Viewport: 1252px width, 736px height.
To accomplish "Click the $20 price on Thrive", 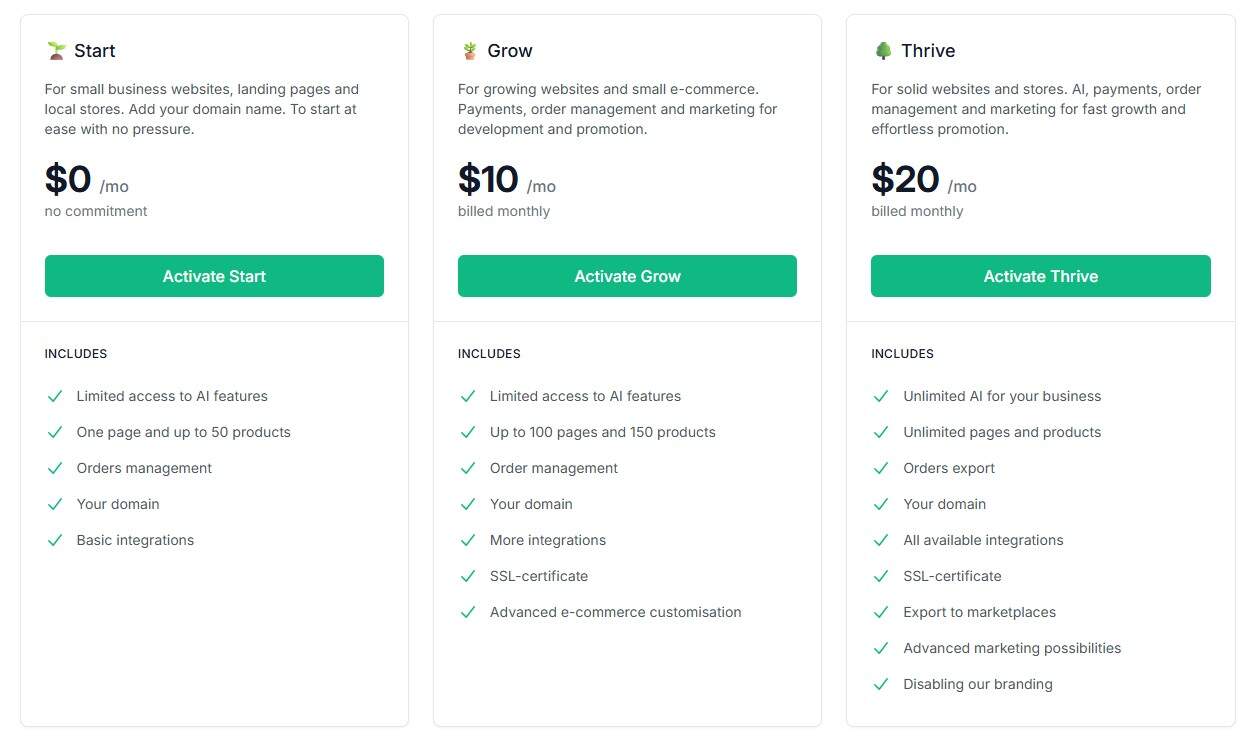I will pos(904,180).
